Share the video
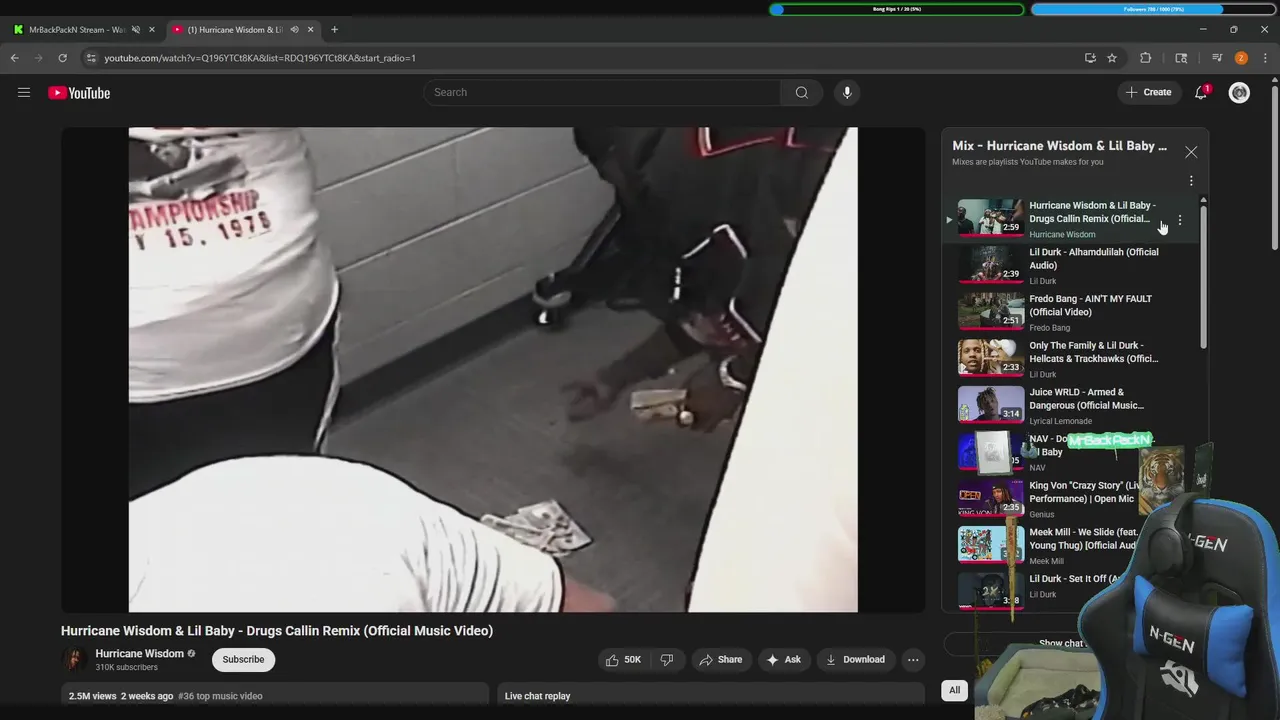Viewport: 1280px width, 720px height. pos(721,660)
